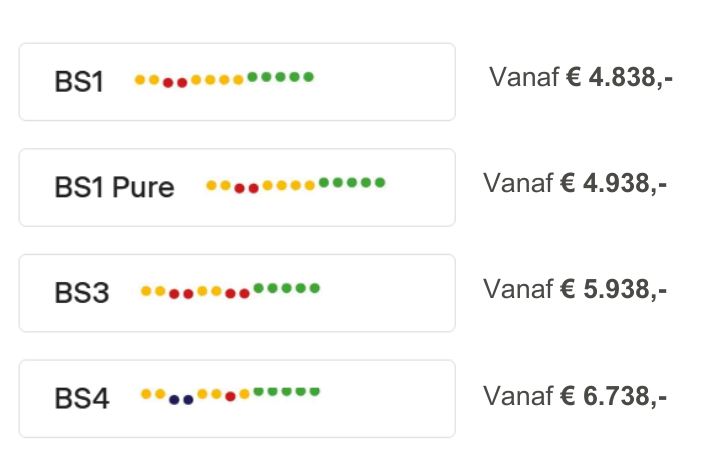This screenshot has width=709, height=472.
Task: Click the red dots beside BS1 Pure
Action: [x=247, y=188]
